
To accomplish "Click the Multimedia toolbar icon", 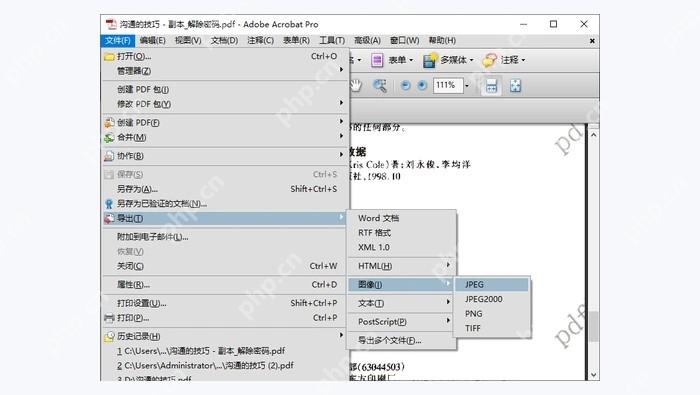I will pyautogui.click(x=429, y=60).
